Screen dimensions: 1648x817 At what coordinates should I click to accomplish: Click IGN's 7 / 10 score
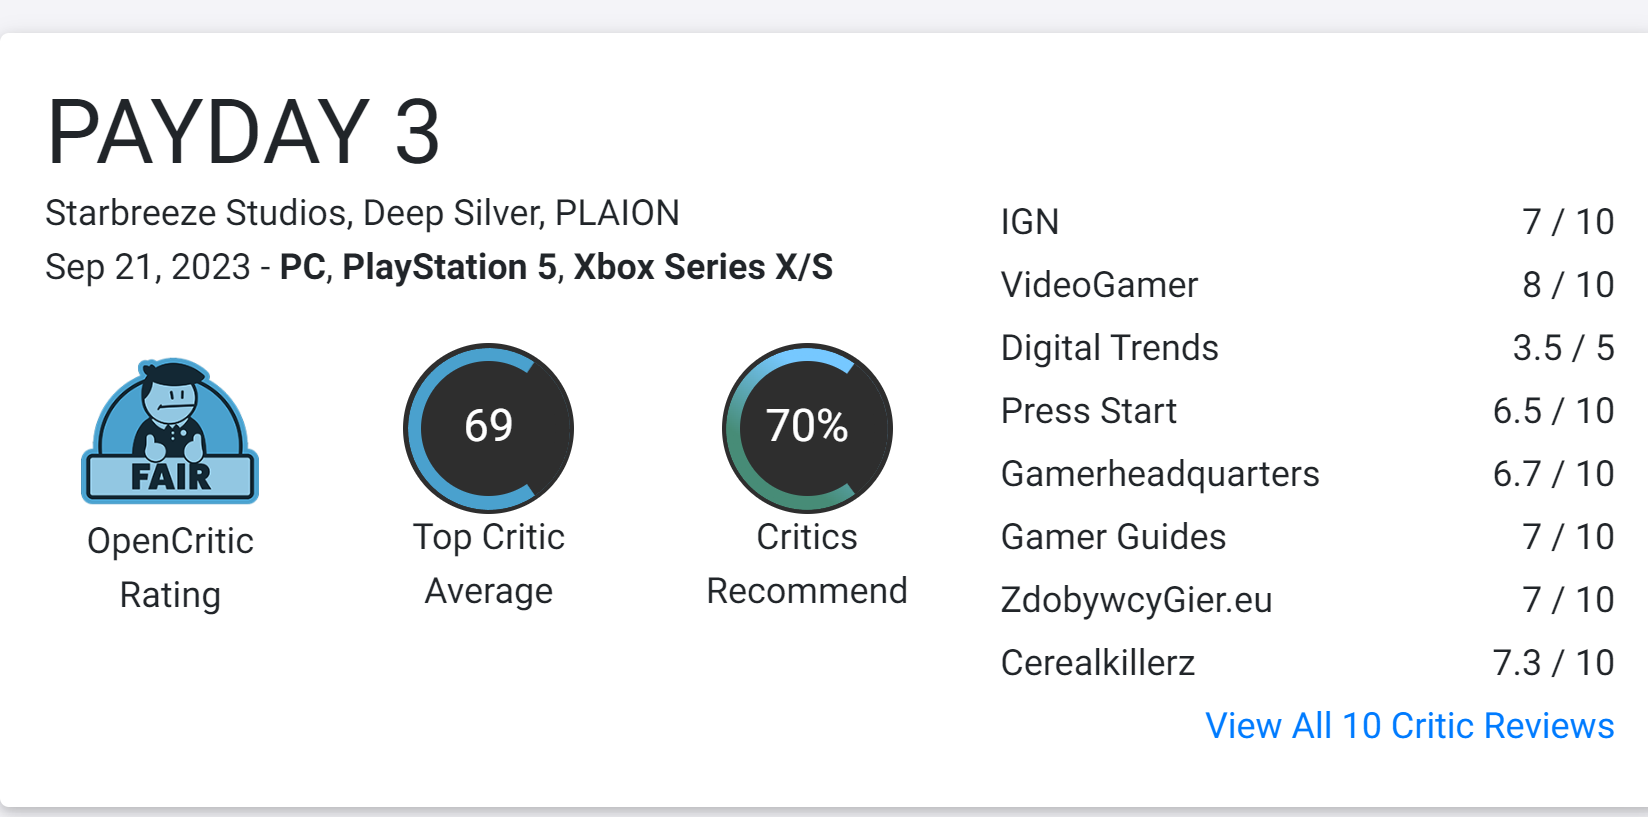1568,222
